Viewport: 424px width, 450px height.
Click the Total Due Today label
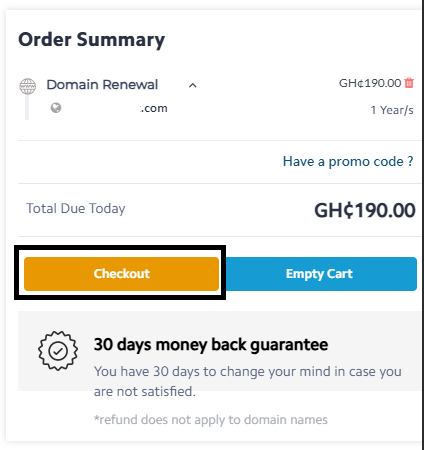coord(76,209)
